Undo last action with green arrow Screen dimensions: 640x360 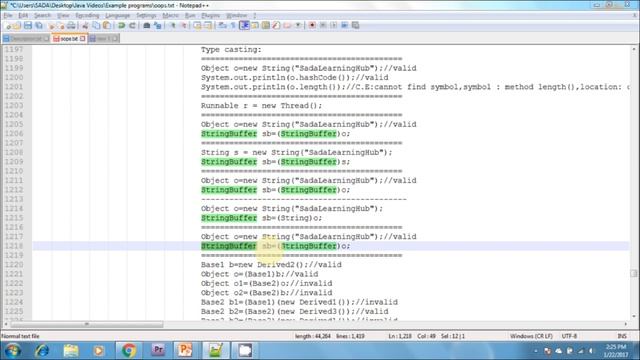click(121, 25)
